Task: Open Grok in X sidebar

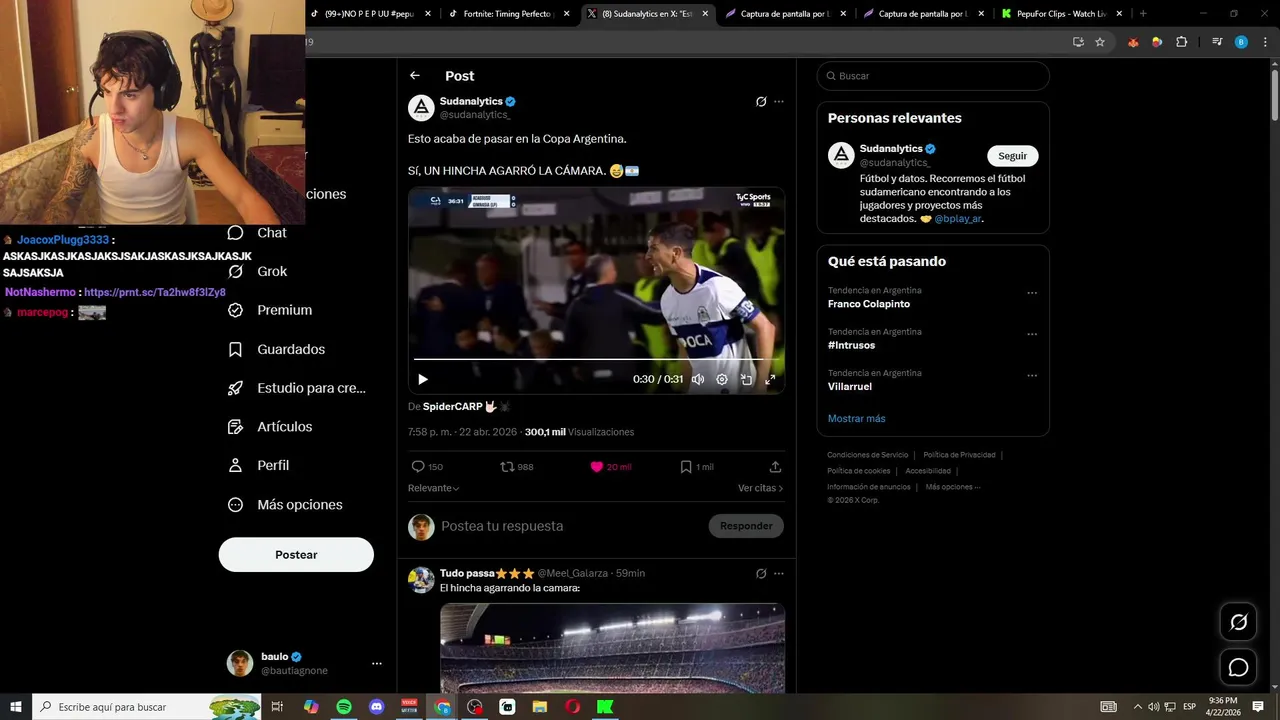Action: (x=258, y=272)
